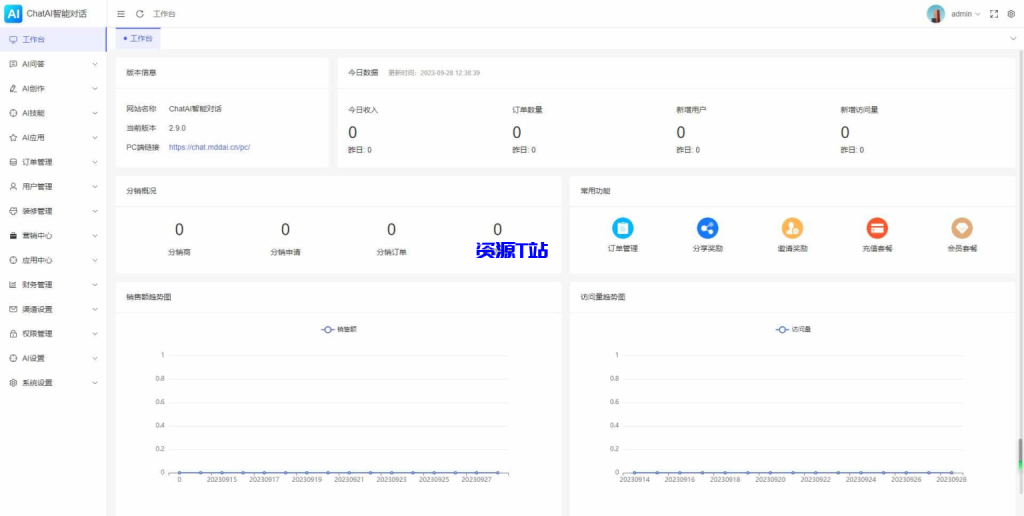This screenshot has width=1024, height=516.
Task: Click the ChatAI logo icon
Action: [x=13, y=13]
